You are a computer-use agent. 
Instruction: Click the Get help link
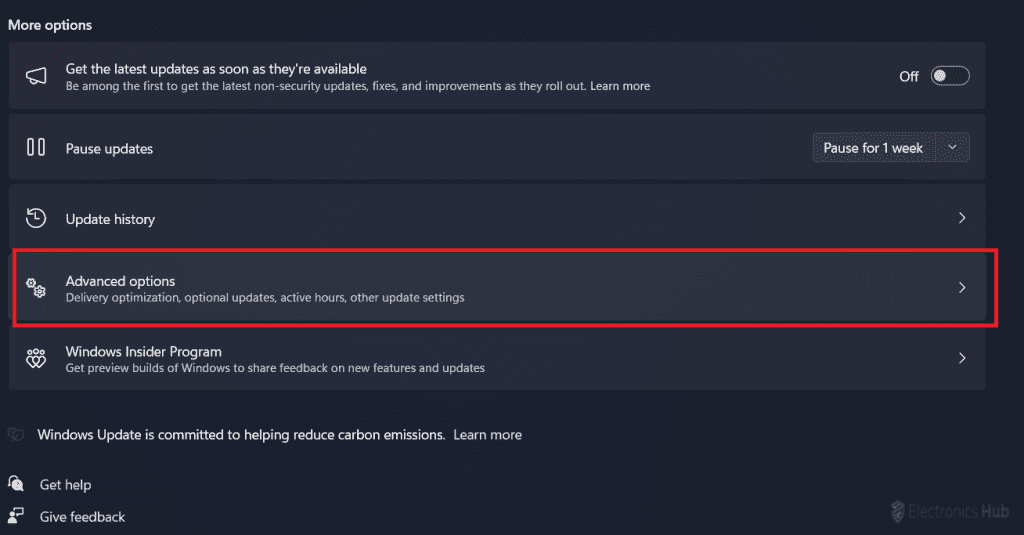point(65,485)
